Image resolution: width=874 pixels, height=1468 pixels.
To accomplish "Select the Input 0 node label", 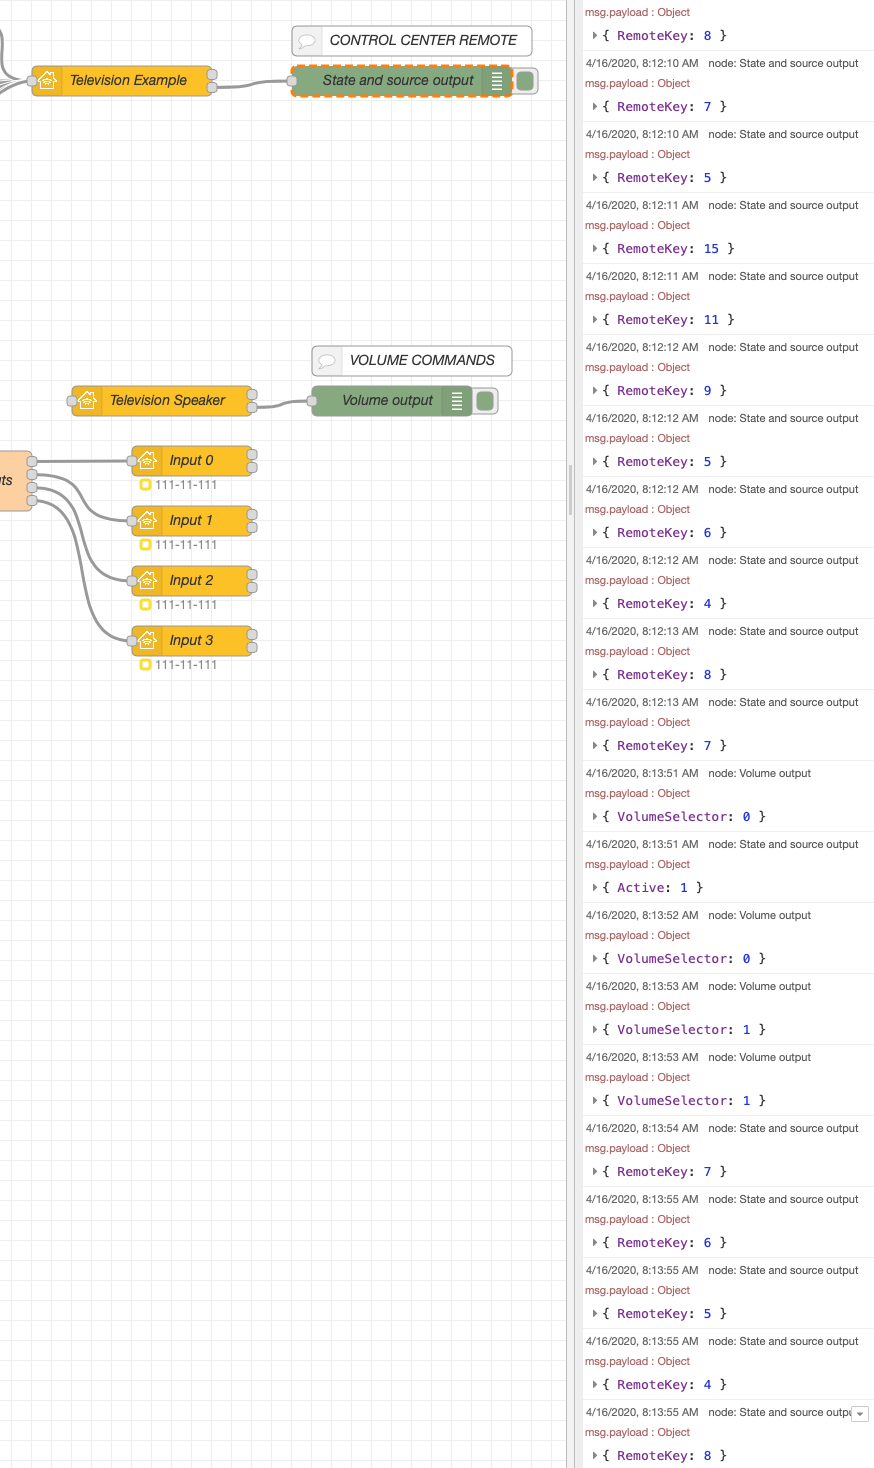I will [x=191, y=461].
